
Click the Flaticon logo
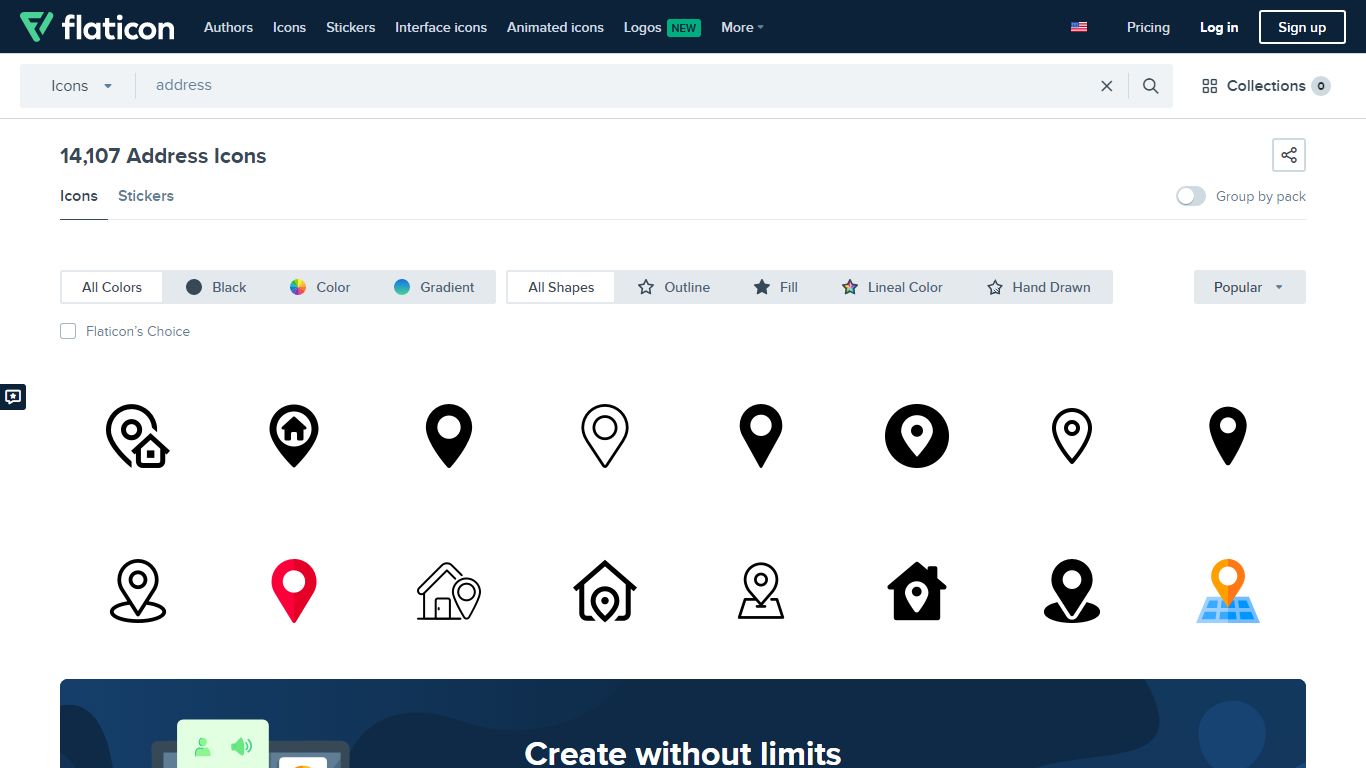[x=97, y=27]
